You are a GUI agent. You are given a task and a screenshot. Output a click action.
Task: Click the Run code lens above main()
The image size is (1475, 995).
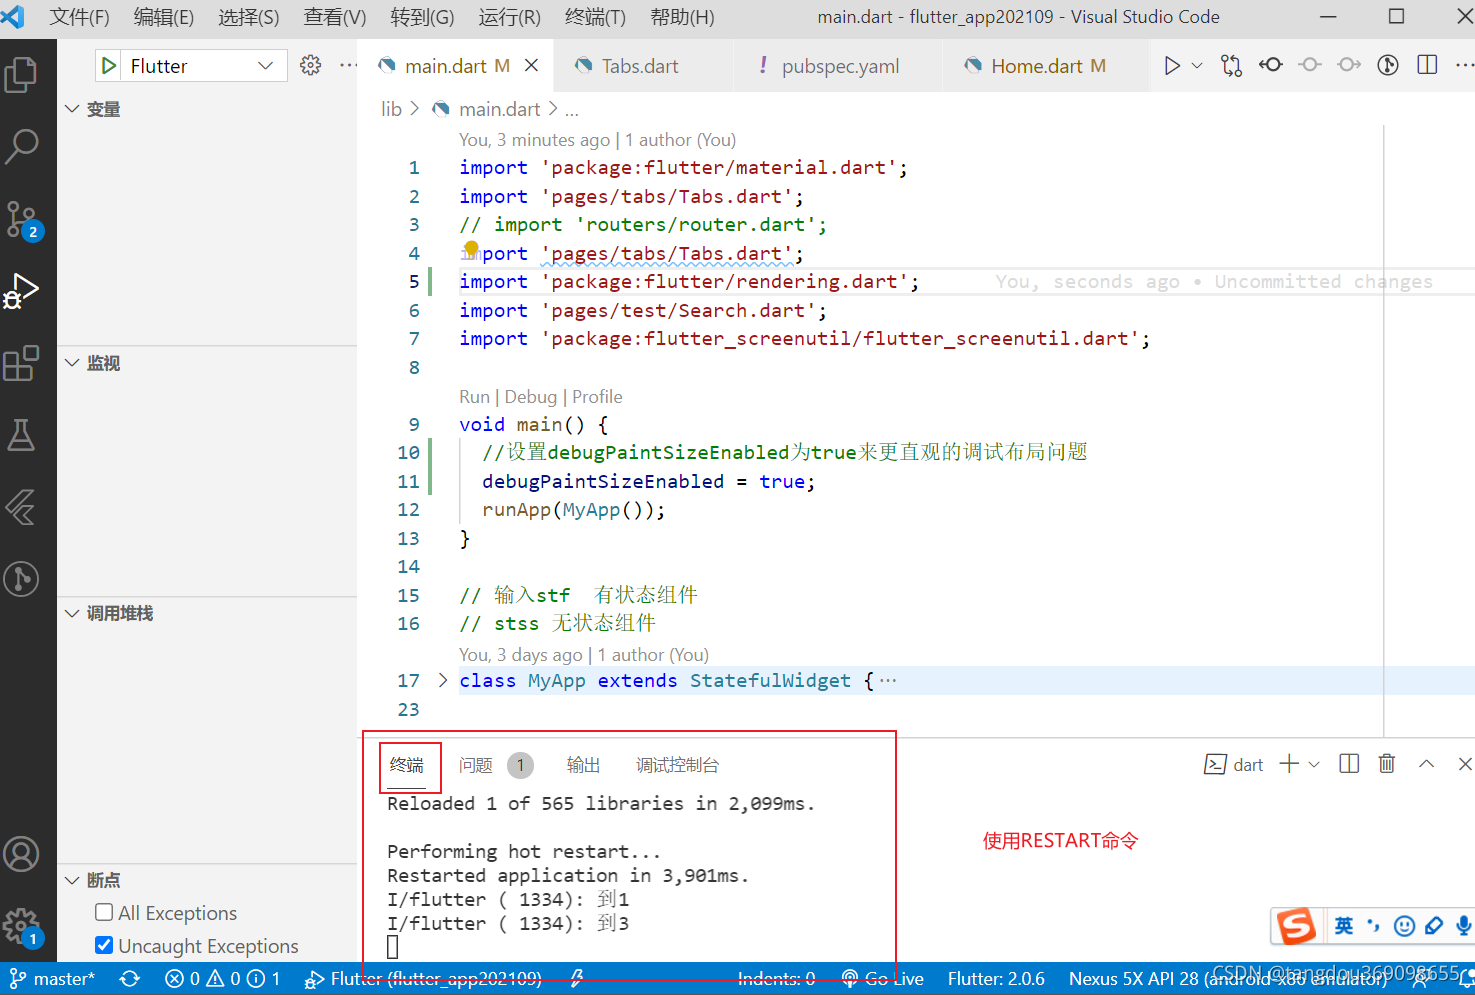coord(474,397)
